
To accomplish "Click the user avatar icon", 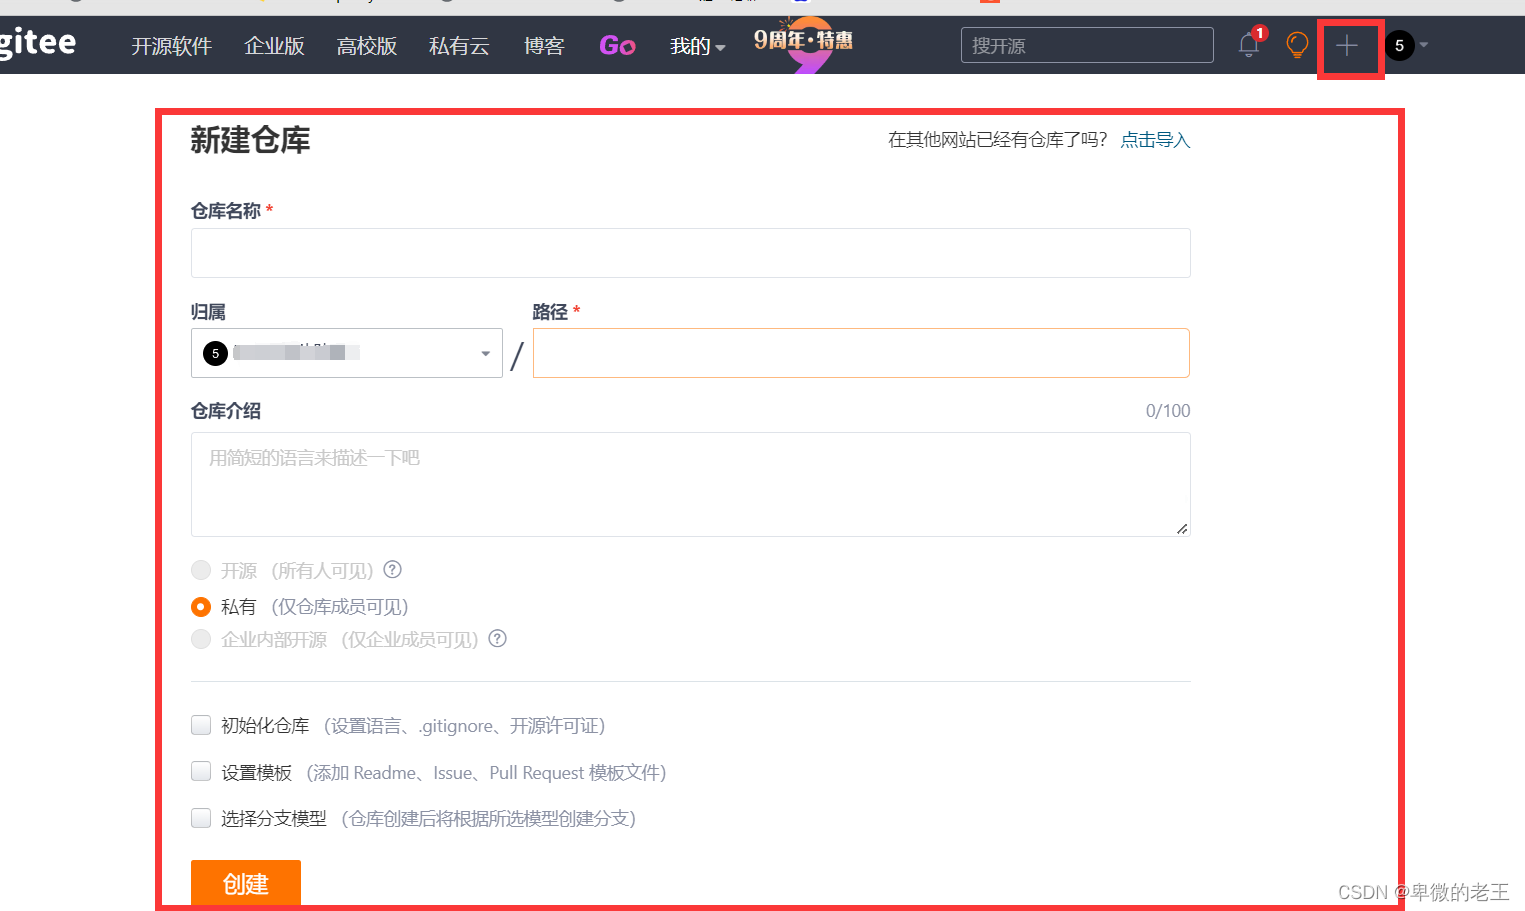I will point(1398,45).
